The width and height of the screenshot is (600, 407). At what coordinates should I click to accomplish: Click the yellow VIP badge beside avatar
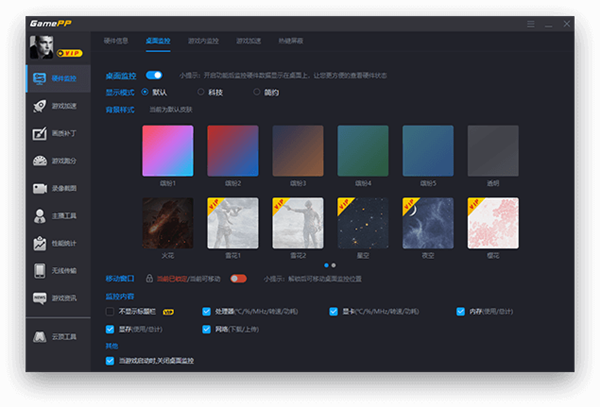(x=70, y=53)
